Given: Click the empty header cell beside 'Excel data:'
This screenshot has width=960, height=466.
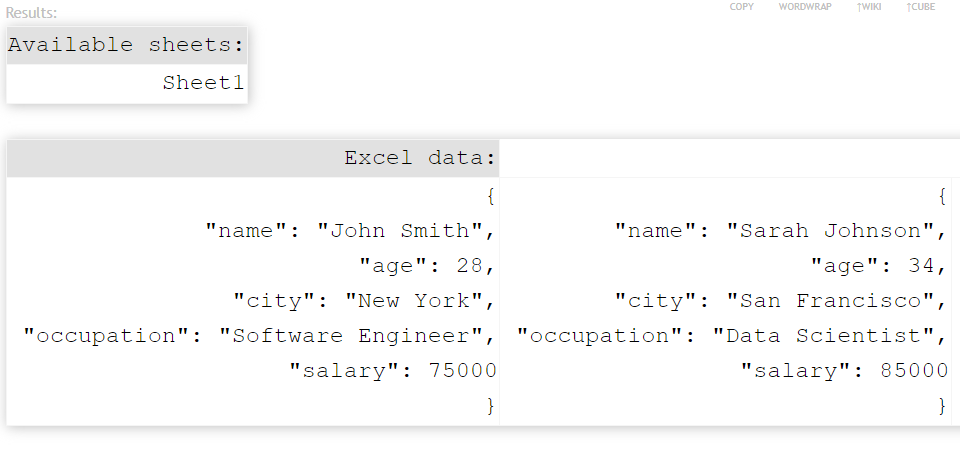Looking at the screenshot, I should pyautogui.click(x=727, y=158).
